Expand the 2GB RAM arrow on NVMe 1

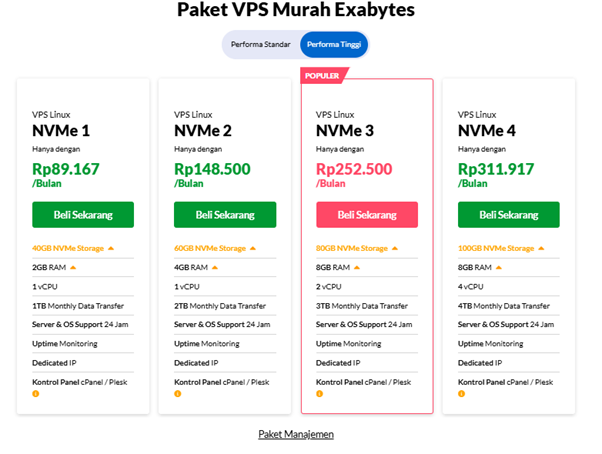click(x=73, y=268)
